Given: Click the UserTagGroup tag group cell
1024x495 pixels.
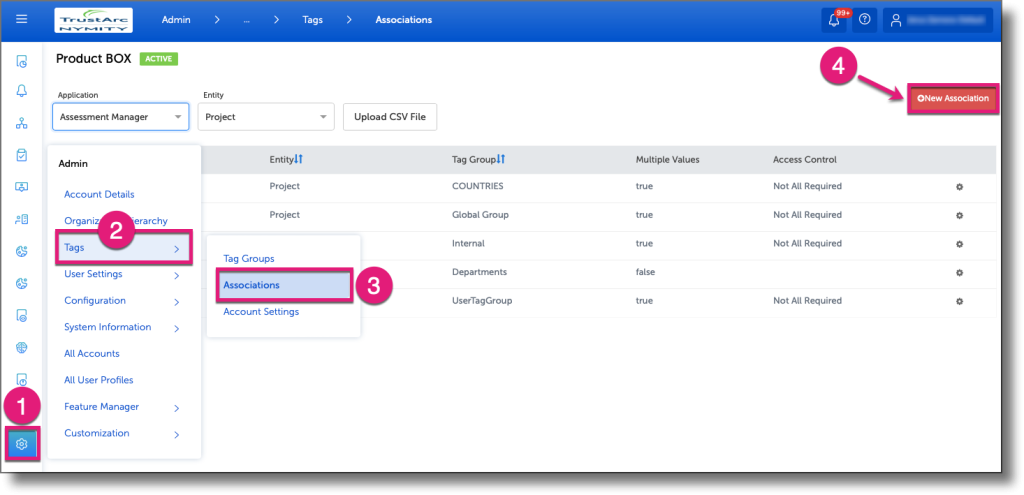Looking at the screenshot, I should point(482,301).
